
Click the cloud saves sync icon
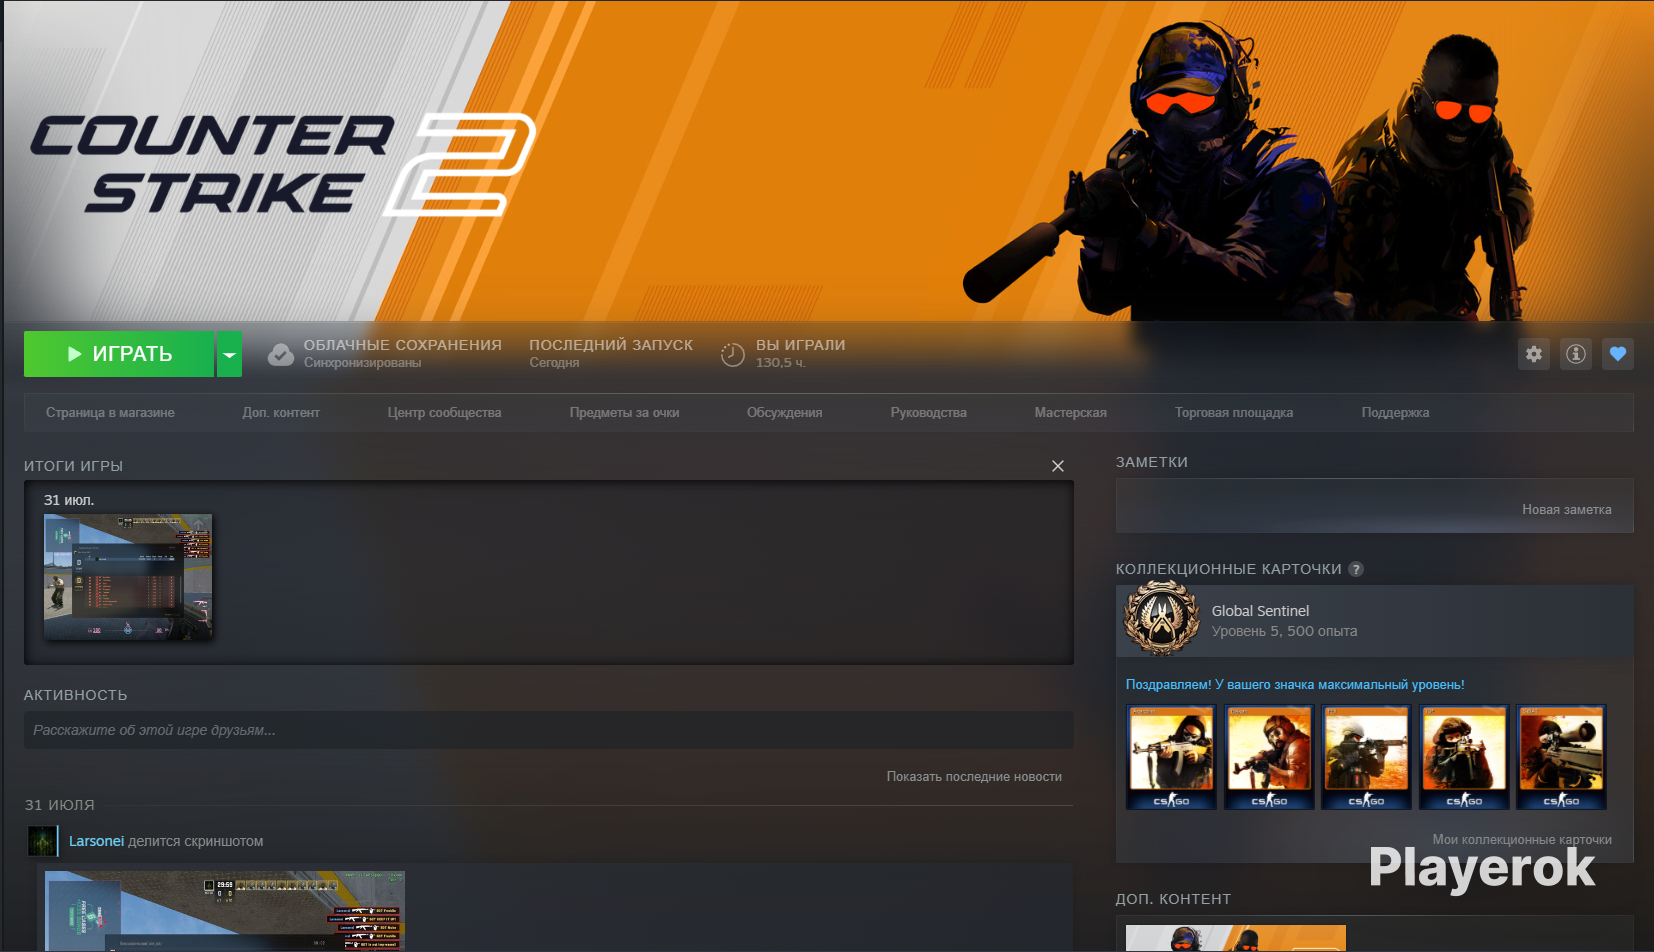(281, 354)
